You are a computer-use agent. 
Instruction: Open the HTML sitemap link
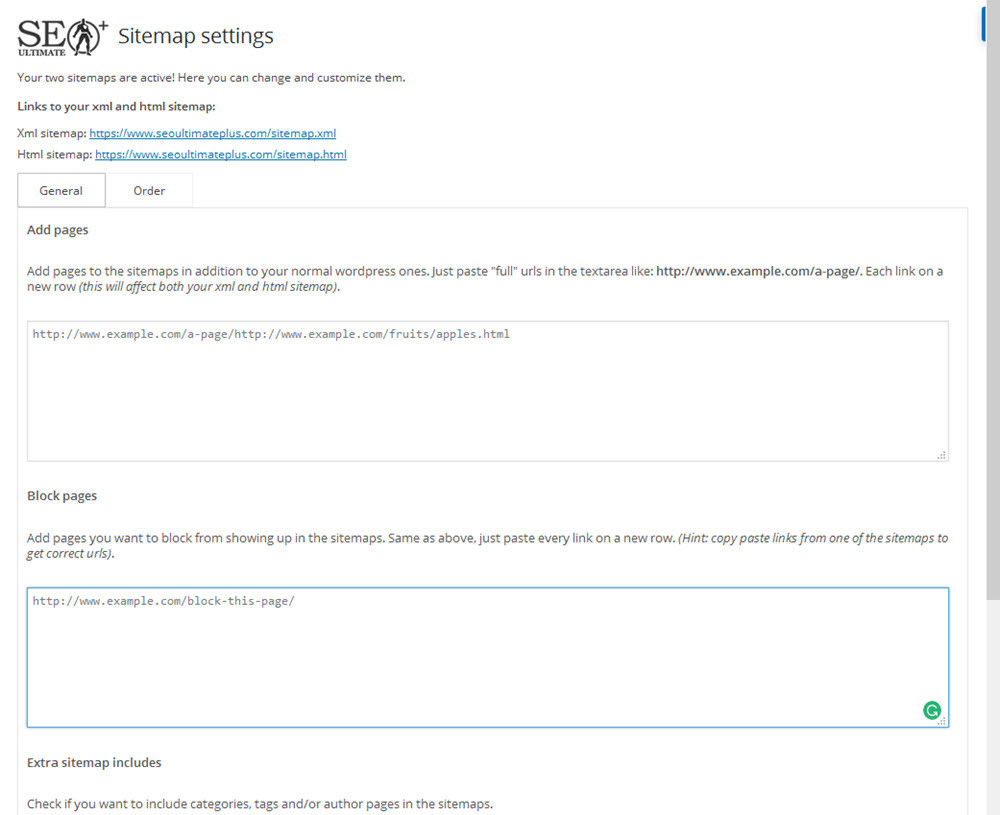pos(220,155)
